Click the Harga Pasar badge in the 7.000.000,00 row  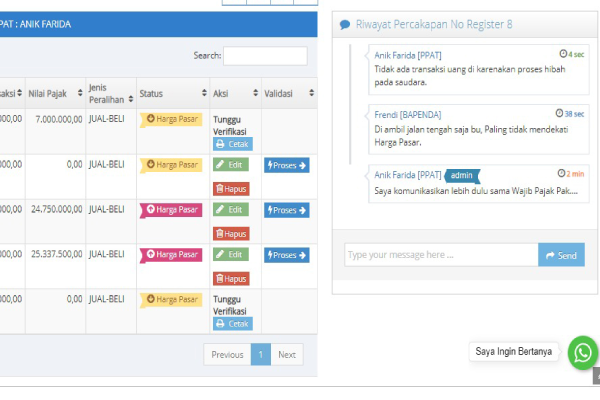click(171, 119)
